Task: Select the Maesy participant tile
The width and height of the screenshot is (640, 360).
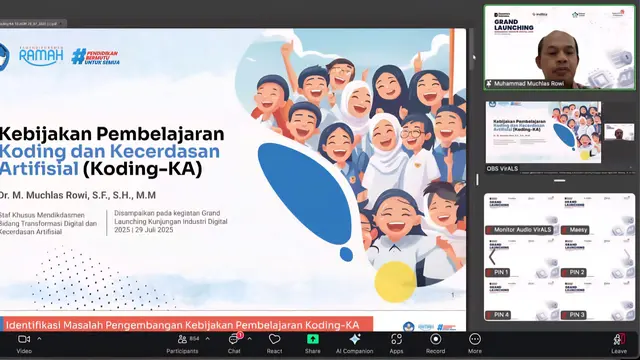Action: pyautogui.click(x=598, y=215)
